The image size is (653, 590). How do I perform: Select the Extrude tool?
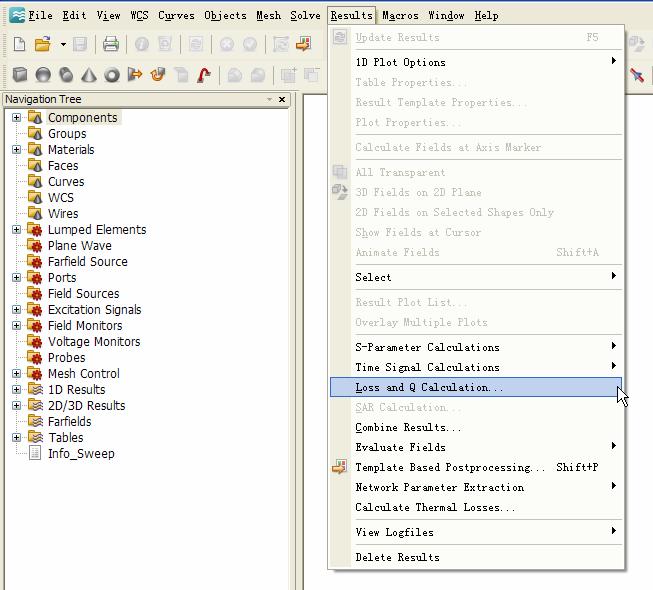pos(135,75)
